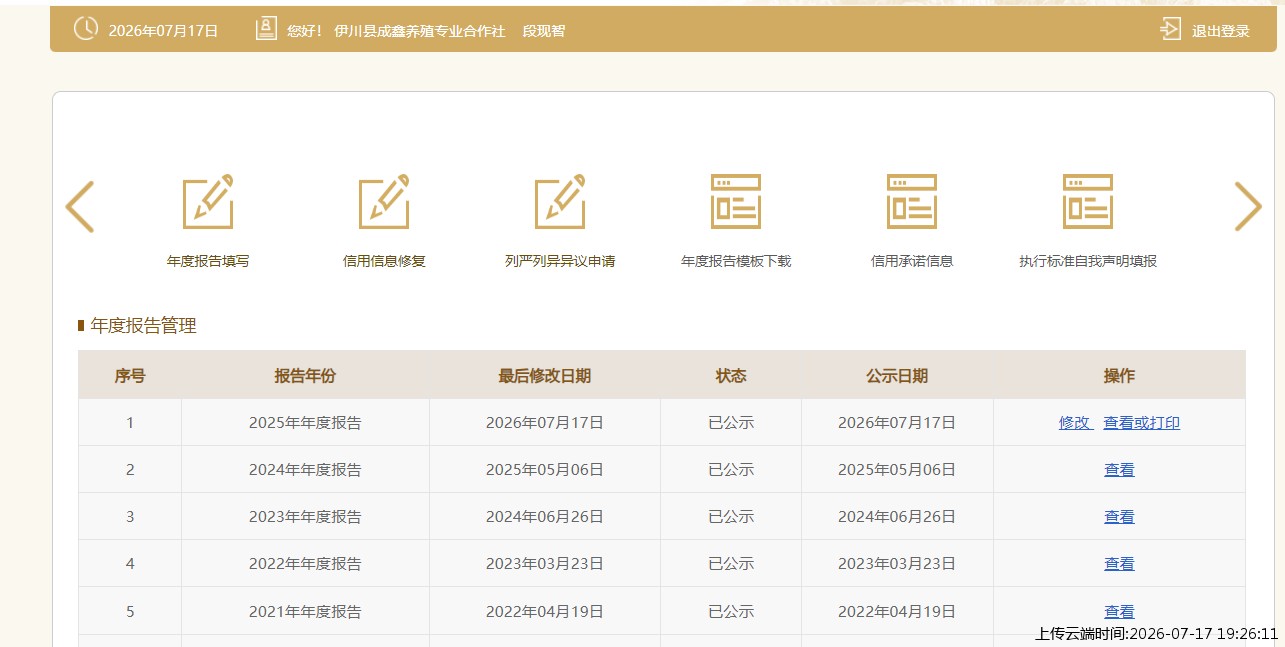This screenshot has width=1285, height=647.
Task: Click the 最后修改日期 column header
Action: (545, 376)
